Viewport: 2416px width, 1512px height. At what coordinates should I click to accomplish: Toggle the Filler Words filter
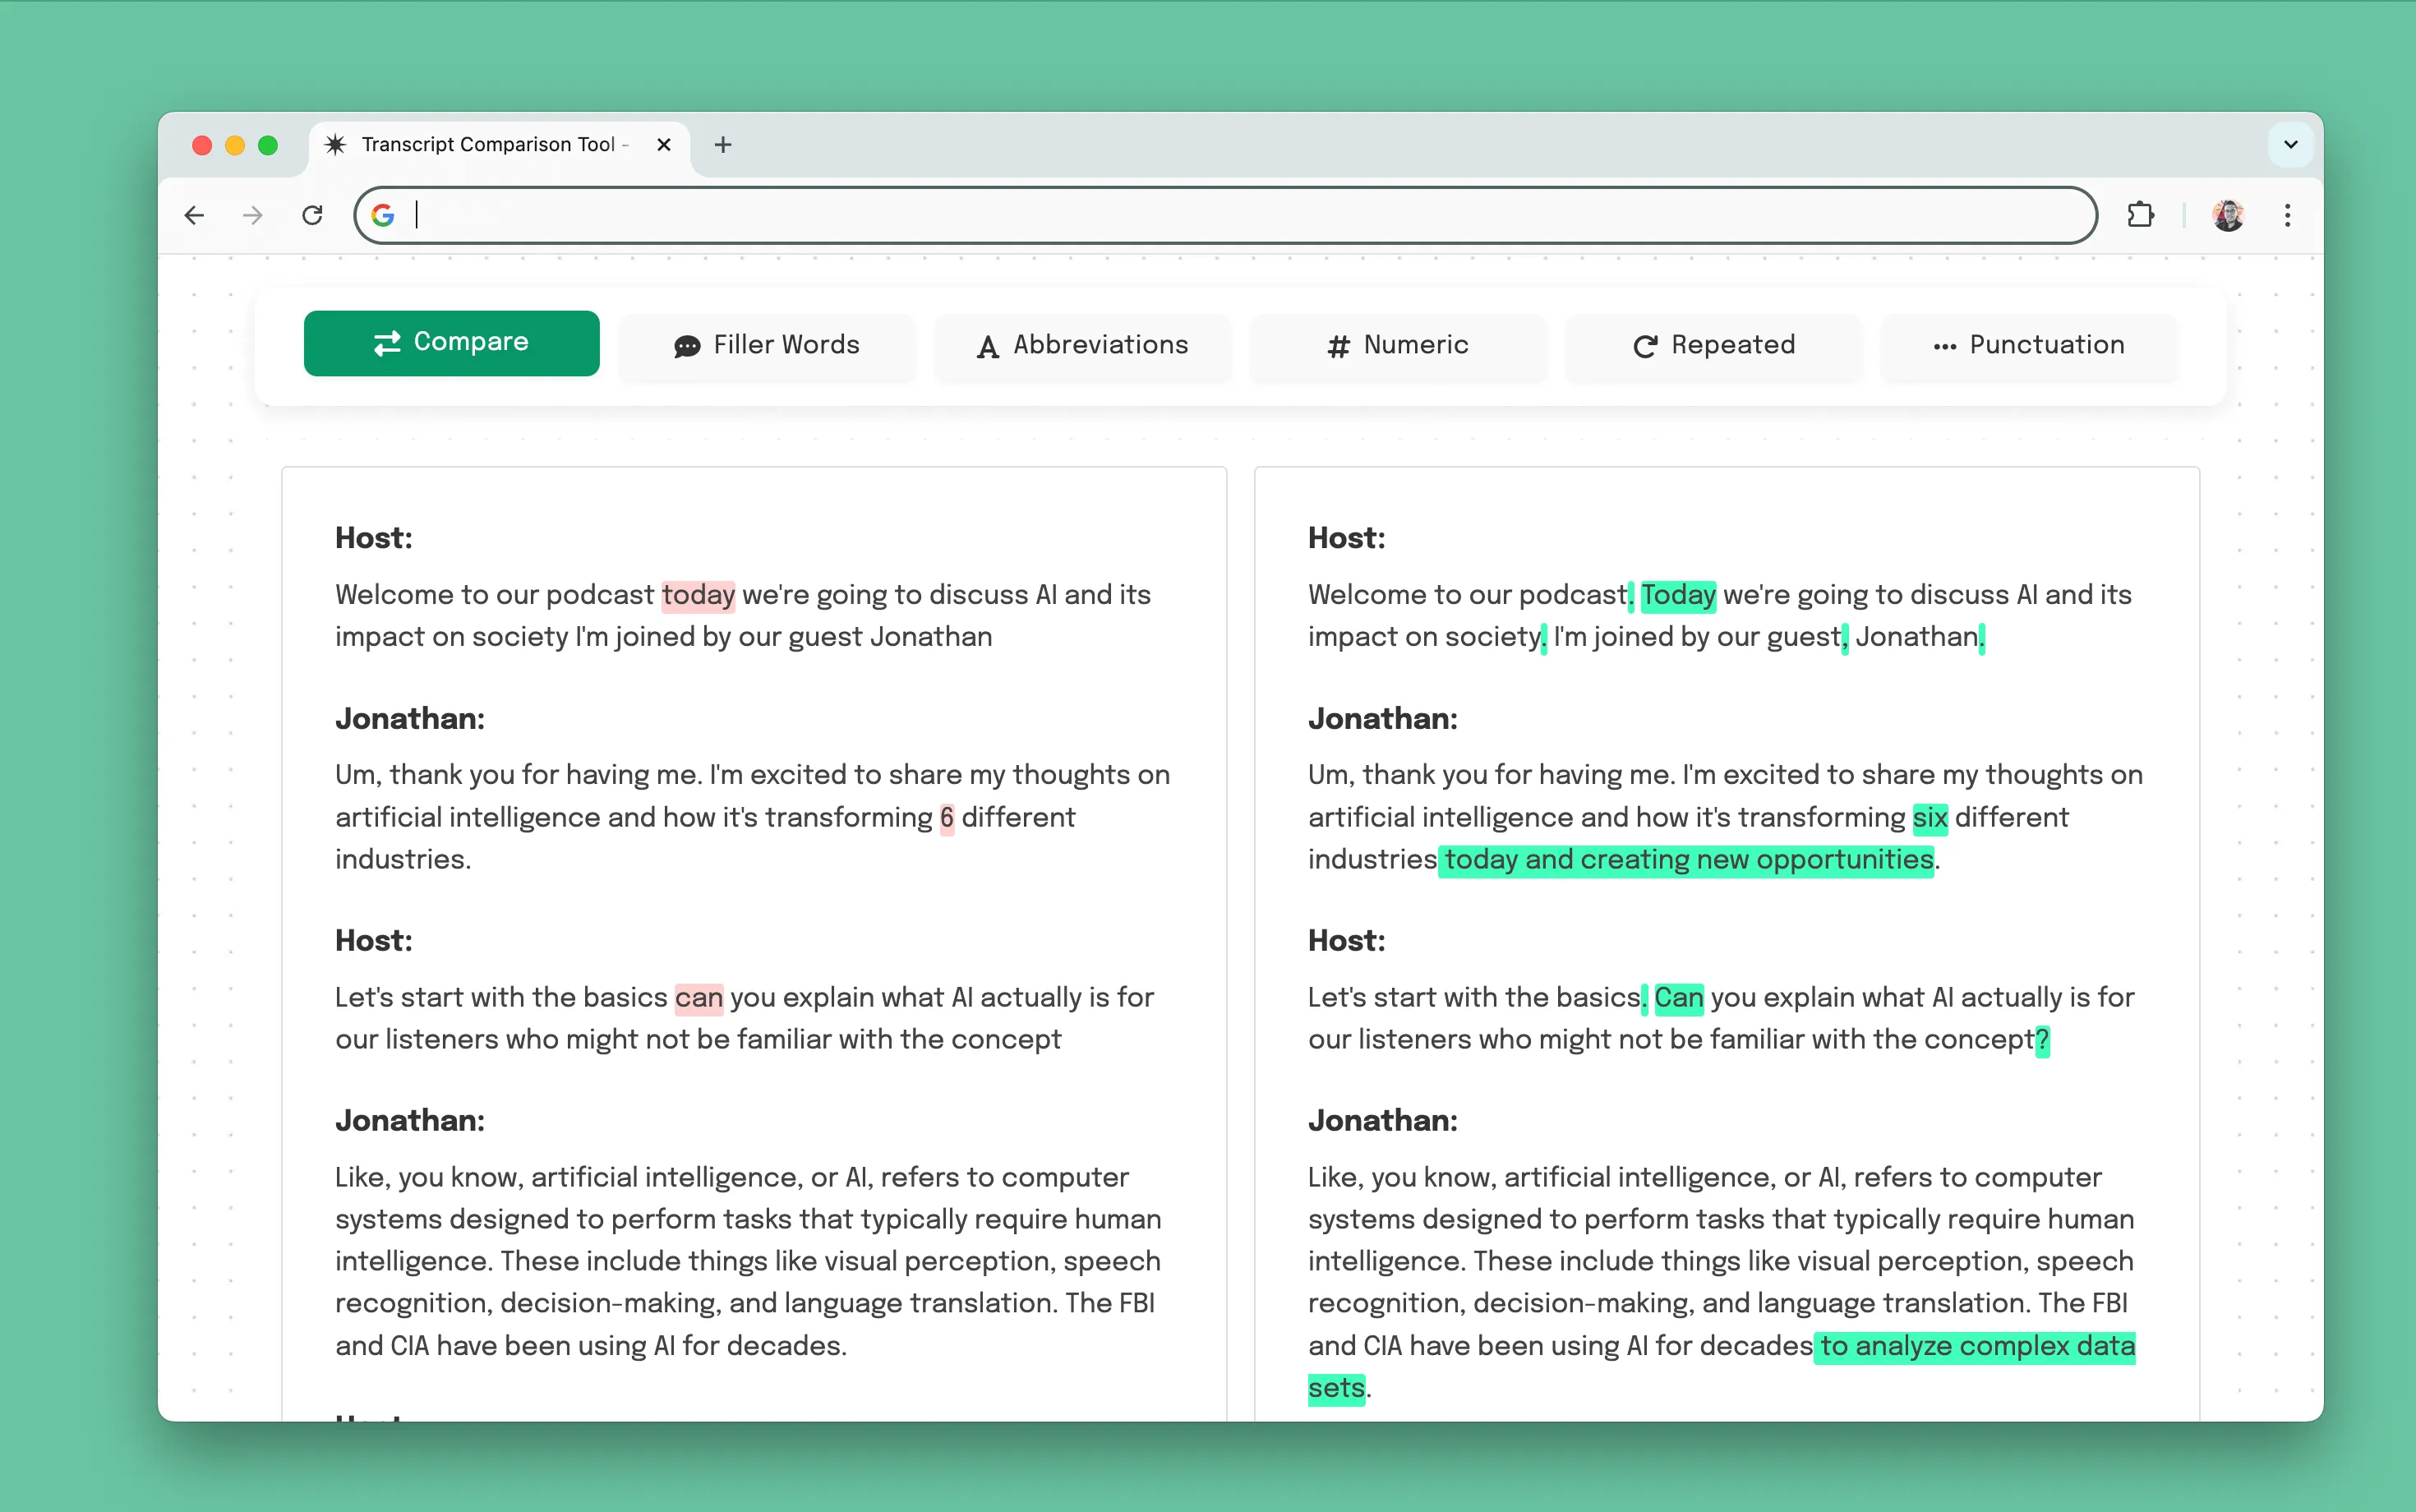(766, 345)
